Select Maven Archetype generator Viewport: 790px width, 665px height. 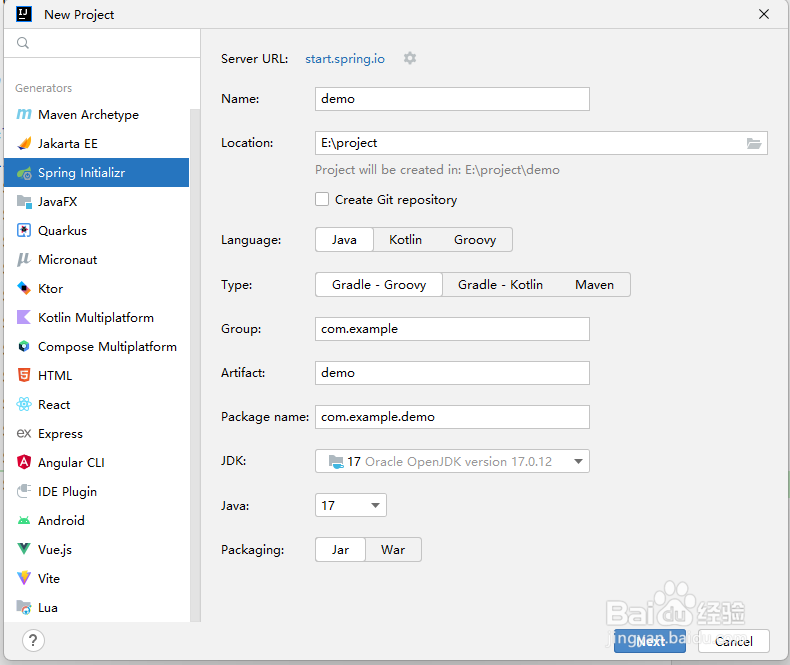coord(88,115)
